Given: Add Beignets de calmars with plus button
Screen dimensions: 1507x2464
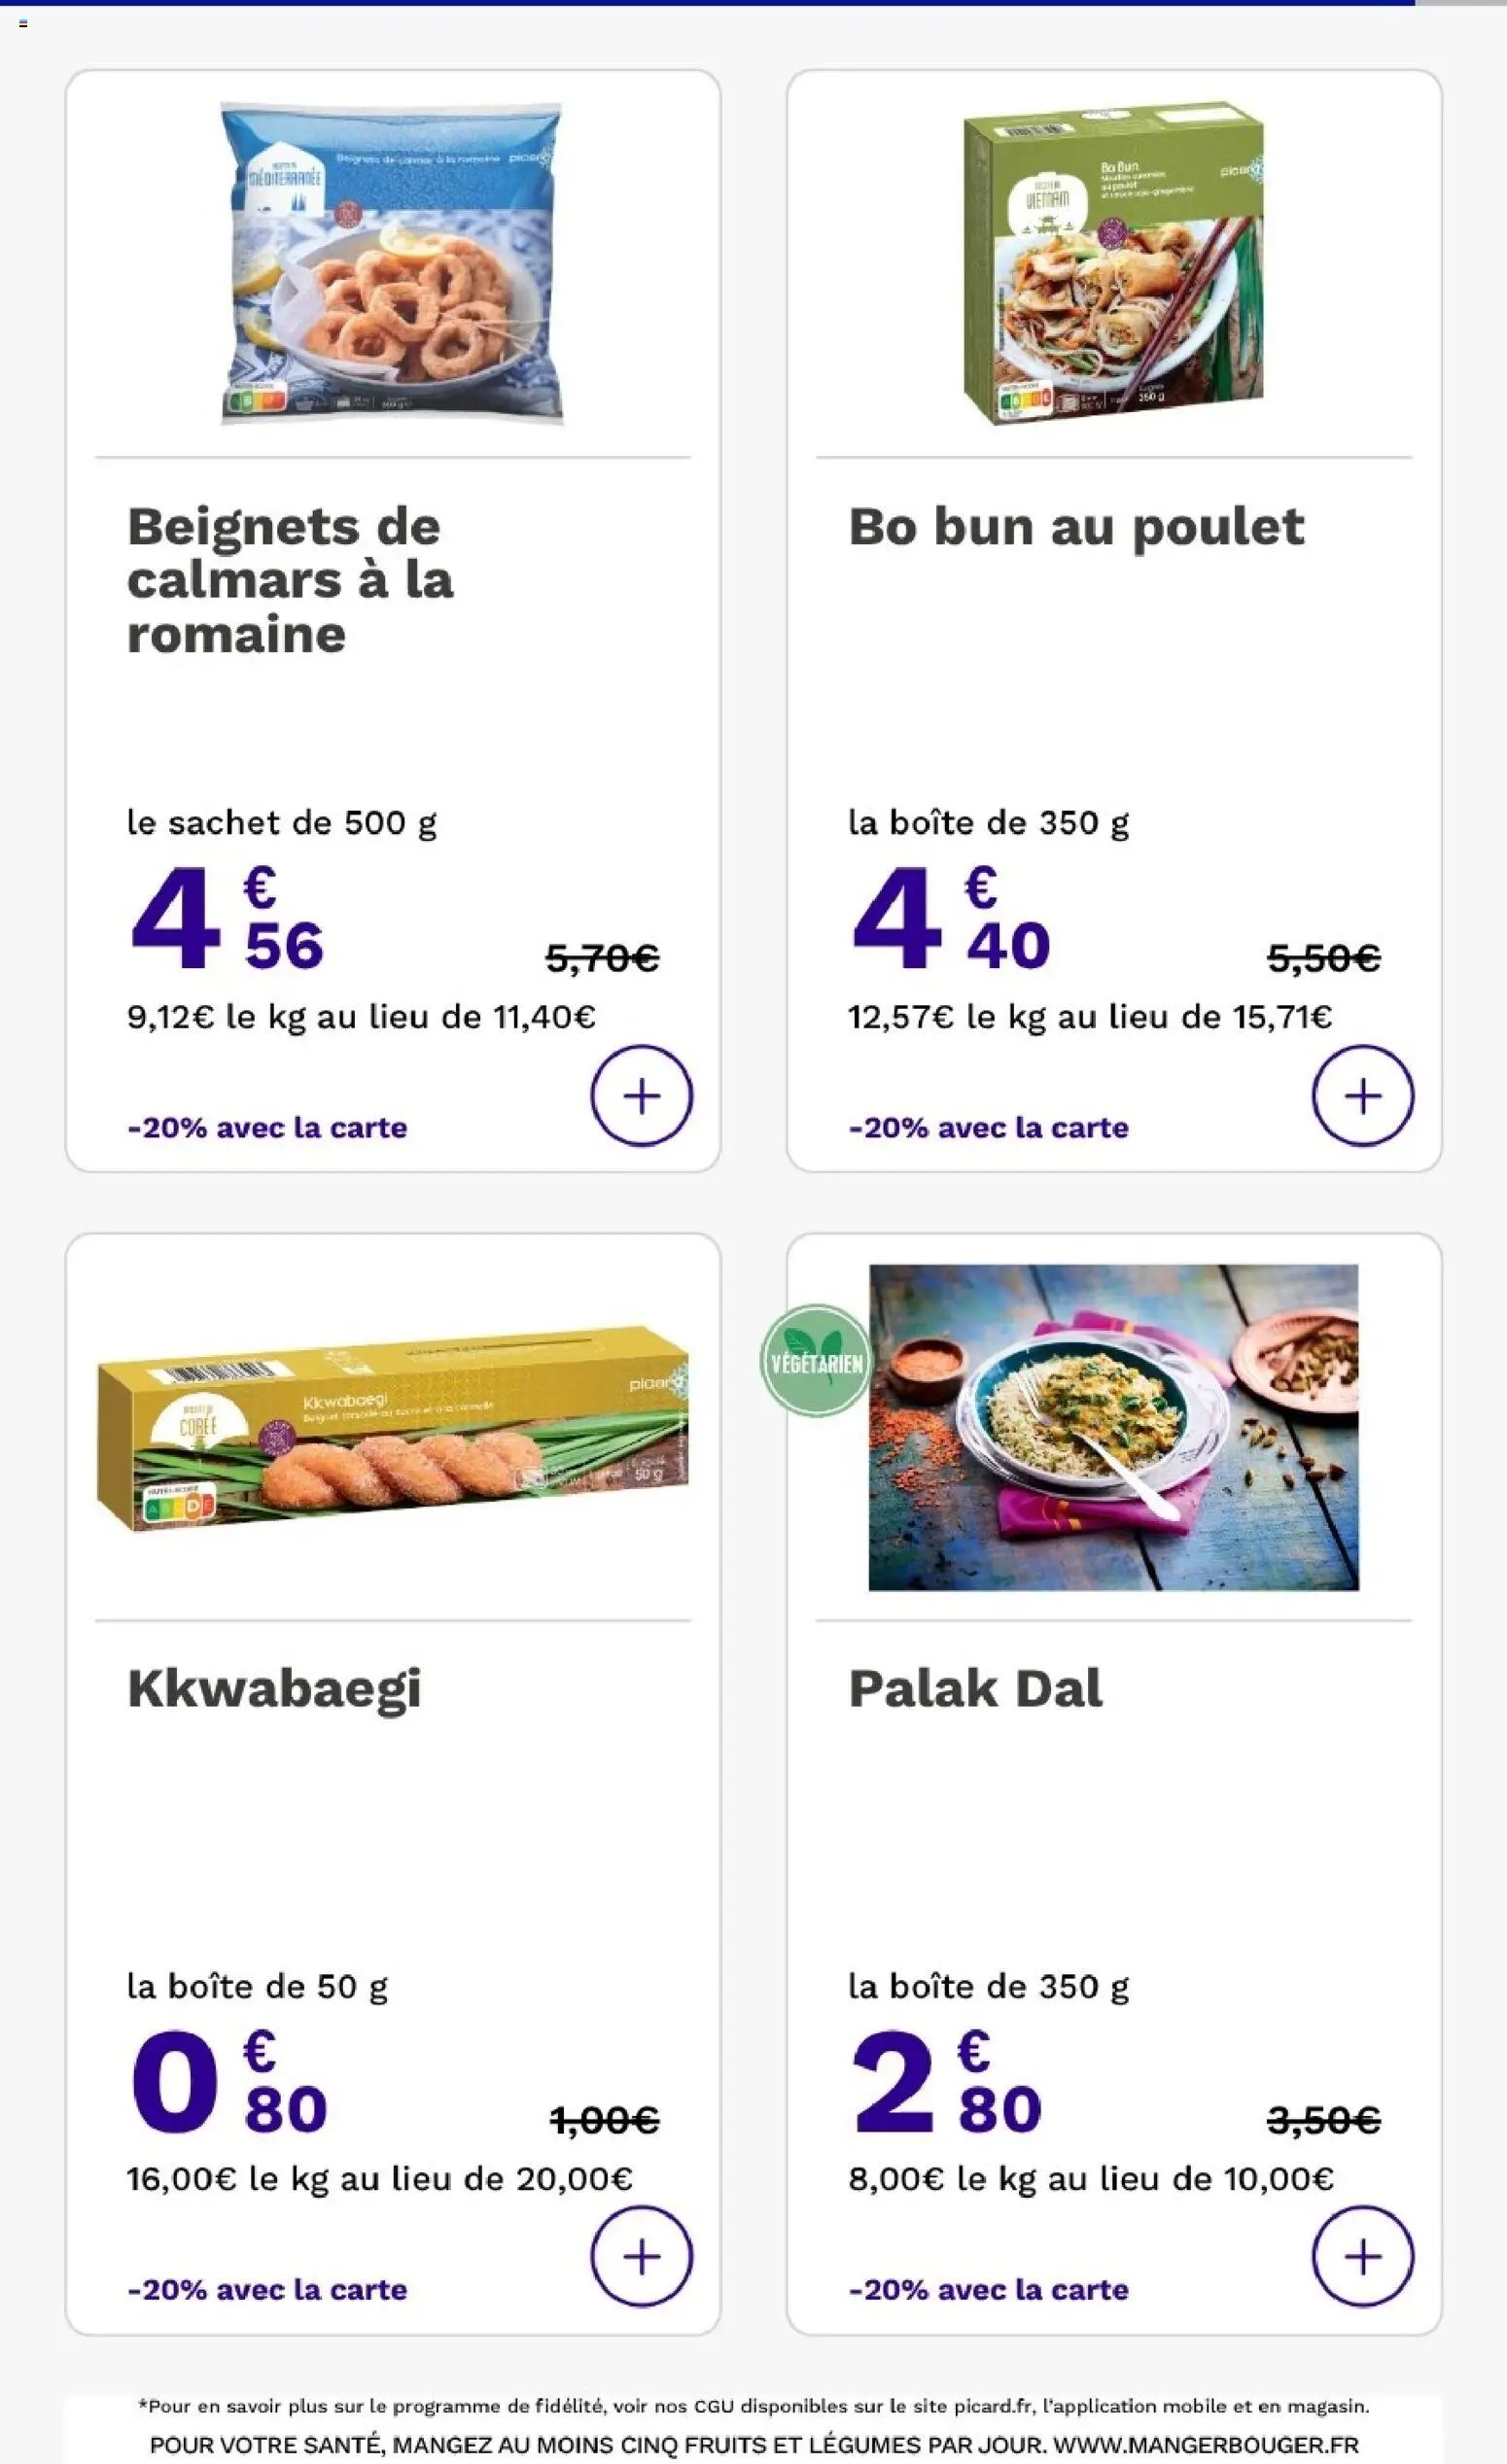Looking at the screenshot, I should click(x=641, y=1095).
